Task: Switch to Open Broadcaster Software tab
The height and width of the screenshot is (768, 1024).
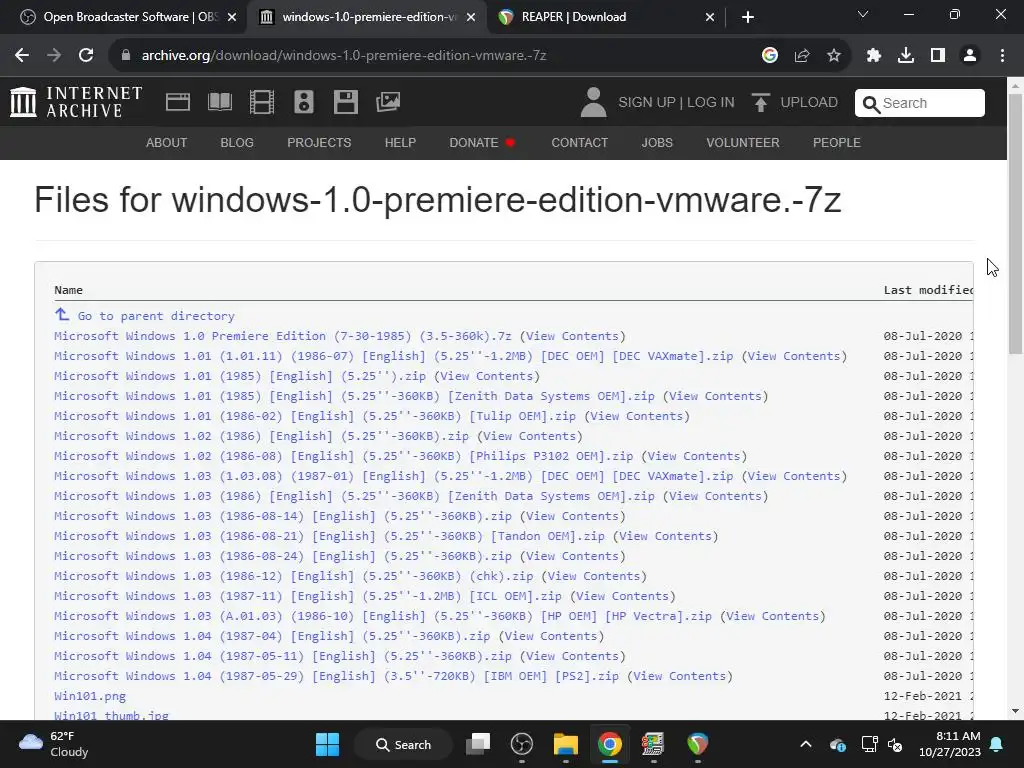Action: click(123, 17)
